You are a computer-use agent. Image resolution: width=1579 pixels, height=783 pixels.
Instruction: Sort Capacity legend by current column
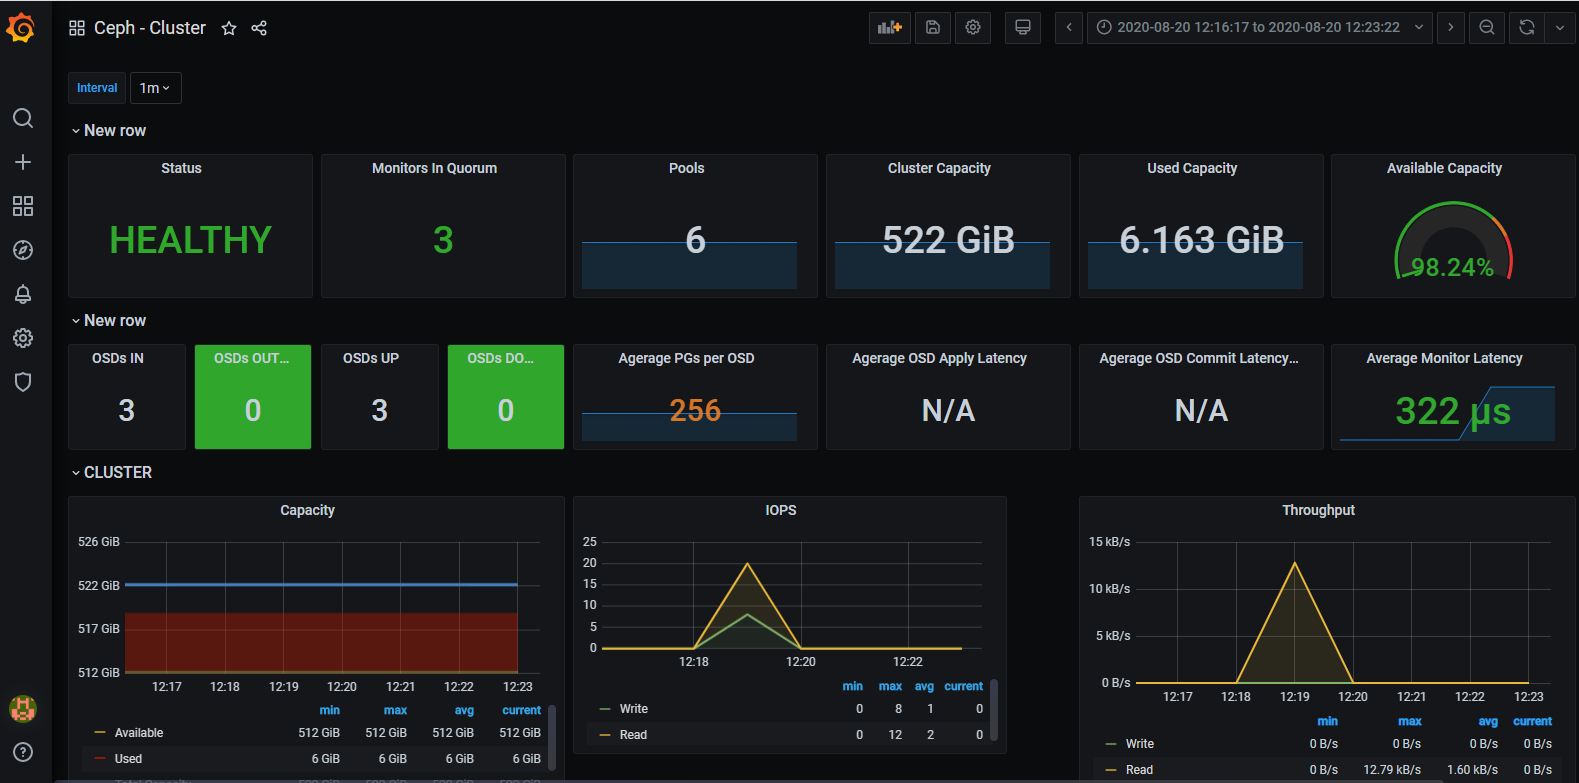521,710
